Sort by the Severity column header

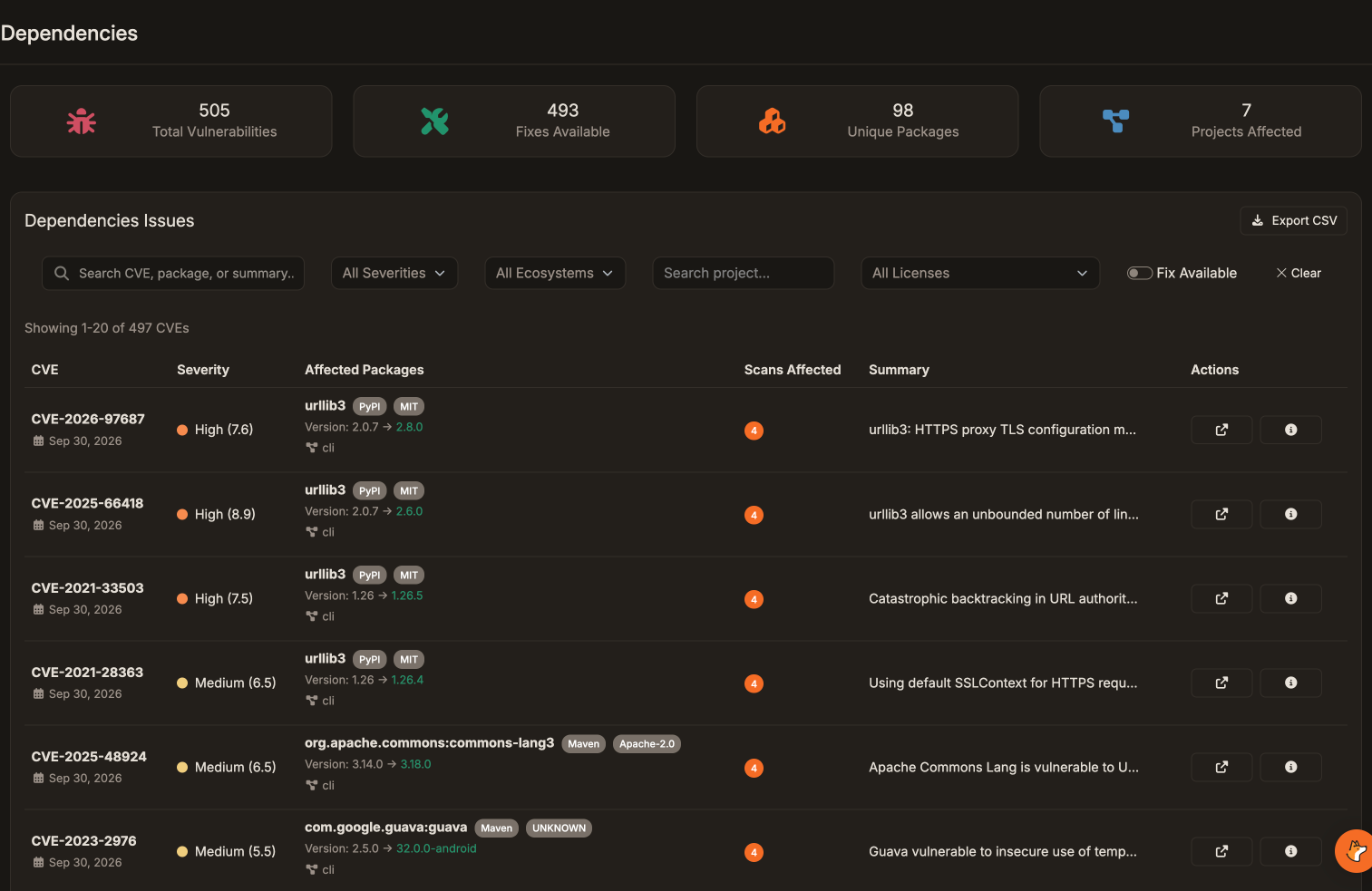(x=203, y=370)
